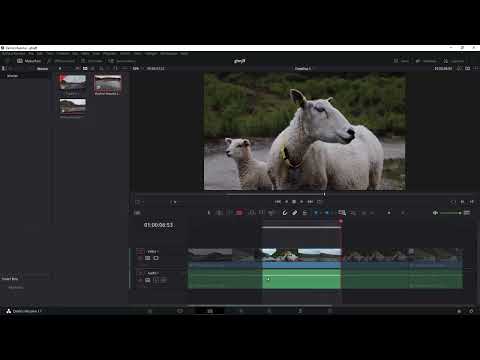Image resolution: width=480 pixels, height=360 pixels.
Task: Open the Edit Index panel
Action: (x=92, y=61)
